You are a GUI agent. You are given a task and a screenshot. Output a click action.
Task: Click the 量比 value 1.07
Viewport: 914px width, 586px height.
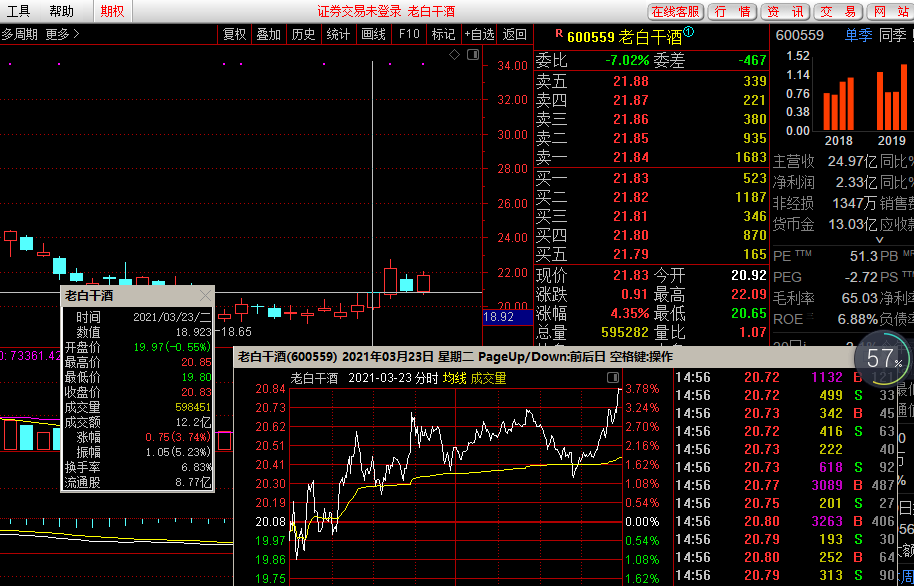point(753,332)
